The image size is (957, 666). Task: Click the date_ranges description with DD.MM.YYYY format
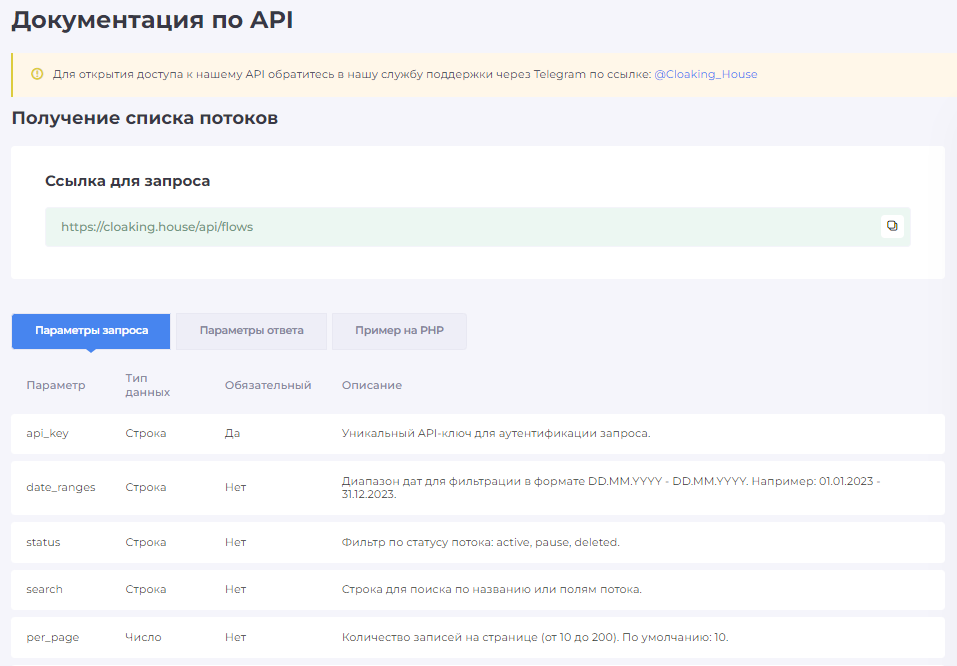pos(611,488)
